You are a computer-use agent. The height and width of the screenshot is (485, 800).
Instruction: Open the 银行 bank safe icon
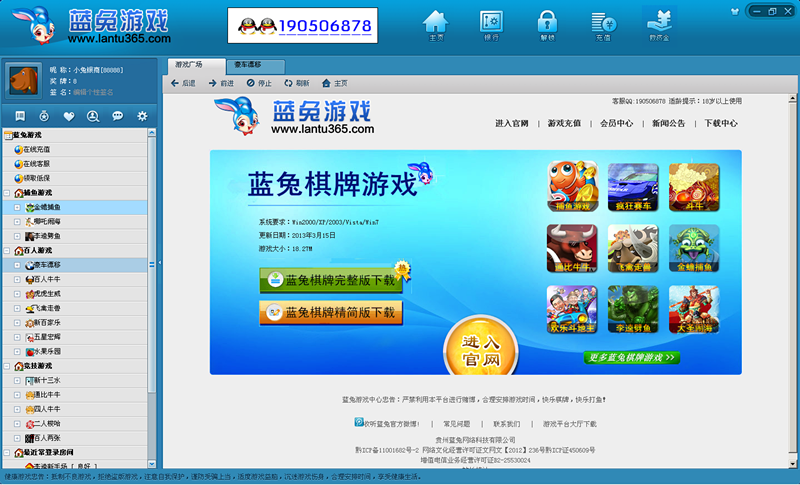point(491,25)
